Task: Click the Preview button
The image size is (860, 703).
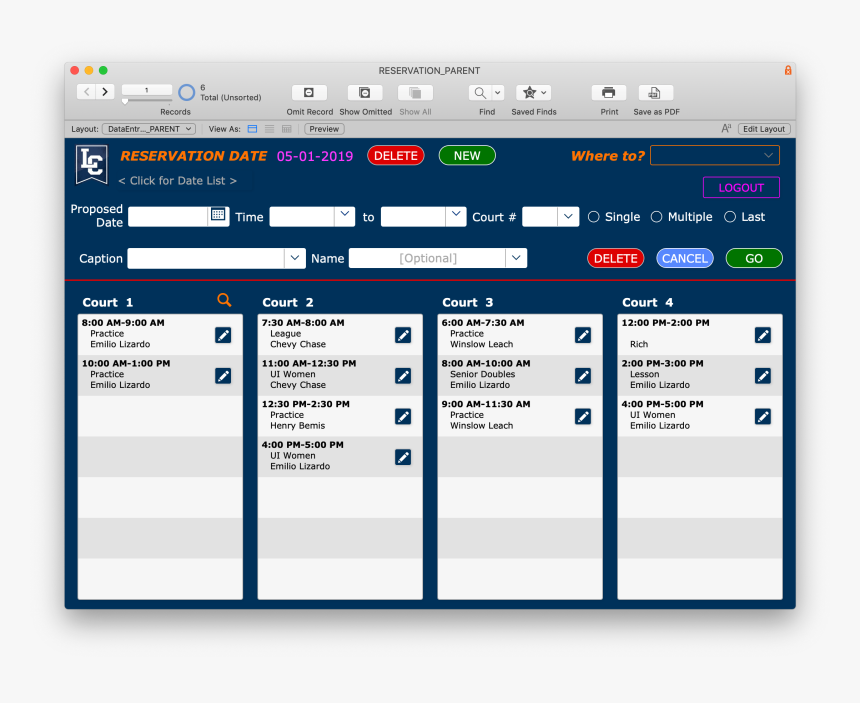Action: click(x=324, y=129)
